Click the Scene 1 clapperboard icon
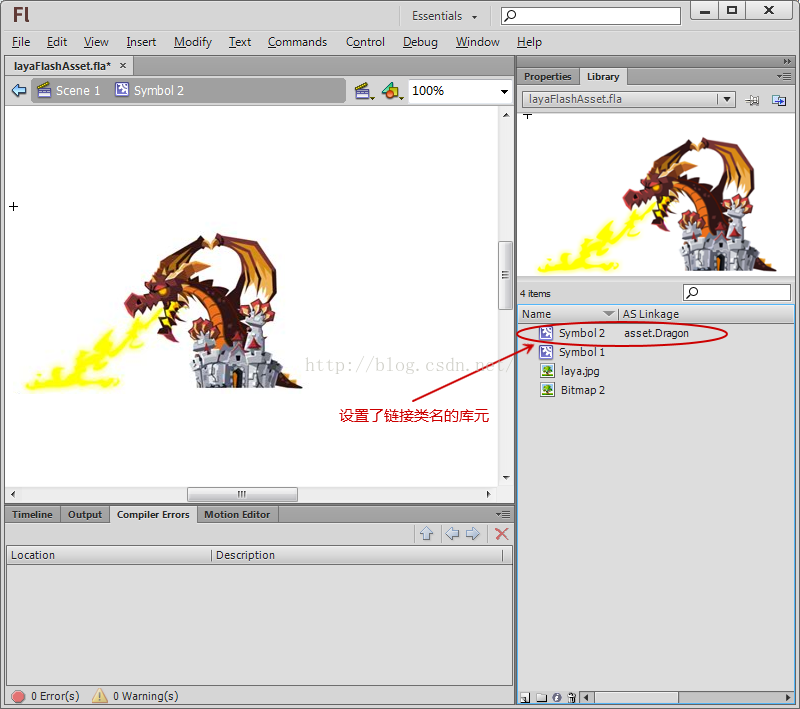This screenshot has width=800, height=709. coord(44,90)
